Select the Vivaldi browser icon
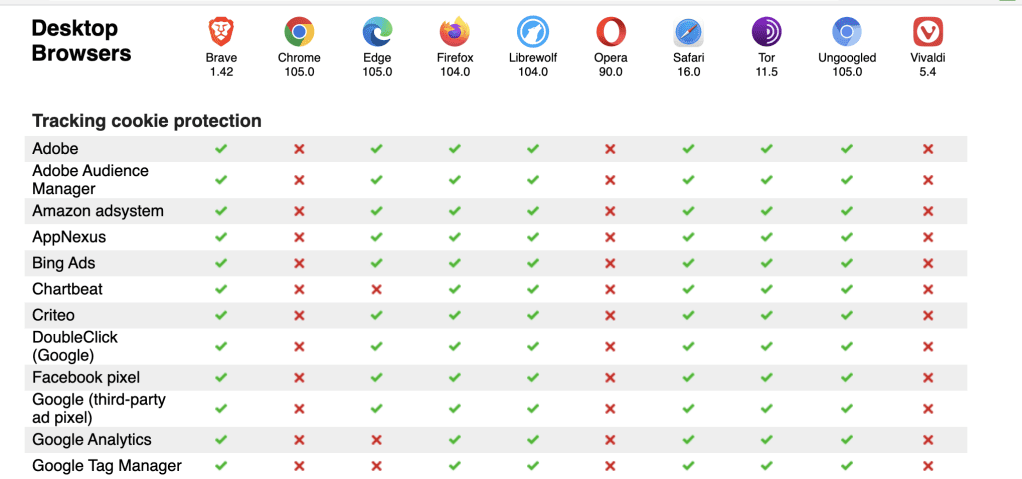This screenshot has height=479, width=1022. [x=927, y=32]
